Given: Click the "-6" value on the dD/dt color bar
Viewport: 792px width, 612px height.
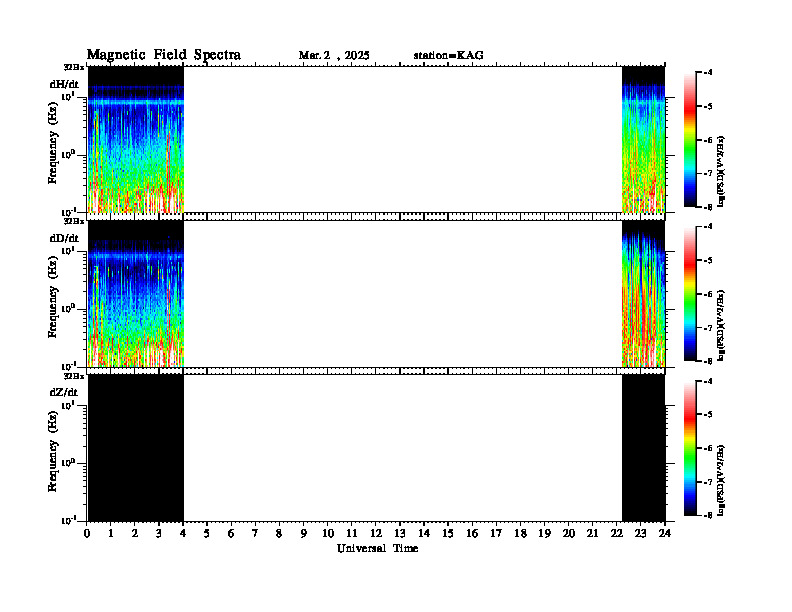Looking at the screenshot, I should point(708,294).
